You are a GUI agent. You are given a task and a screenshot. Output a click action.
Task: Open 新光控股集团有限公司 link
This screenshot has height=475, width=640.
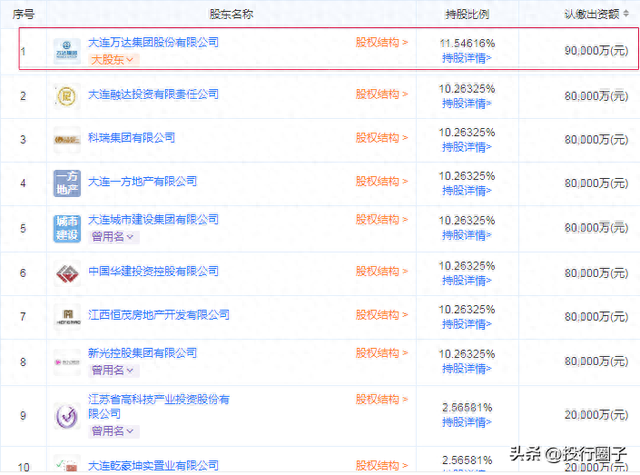coord(142,353)
